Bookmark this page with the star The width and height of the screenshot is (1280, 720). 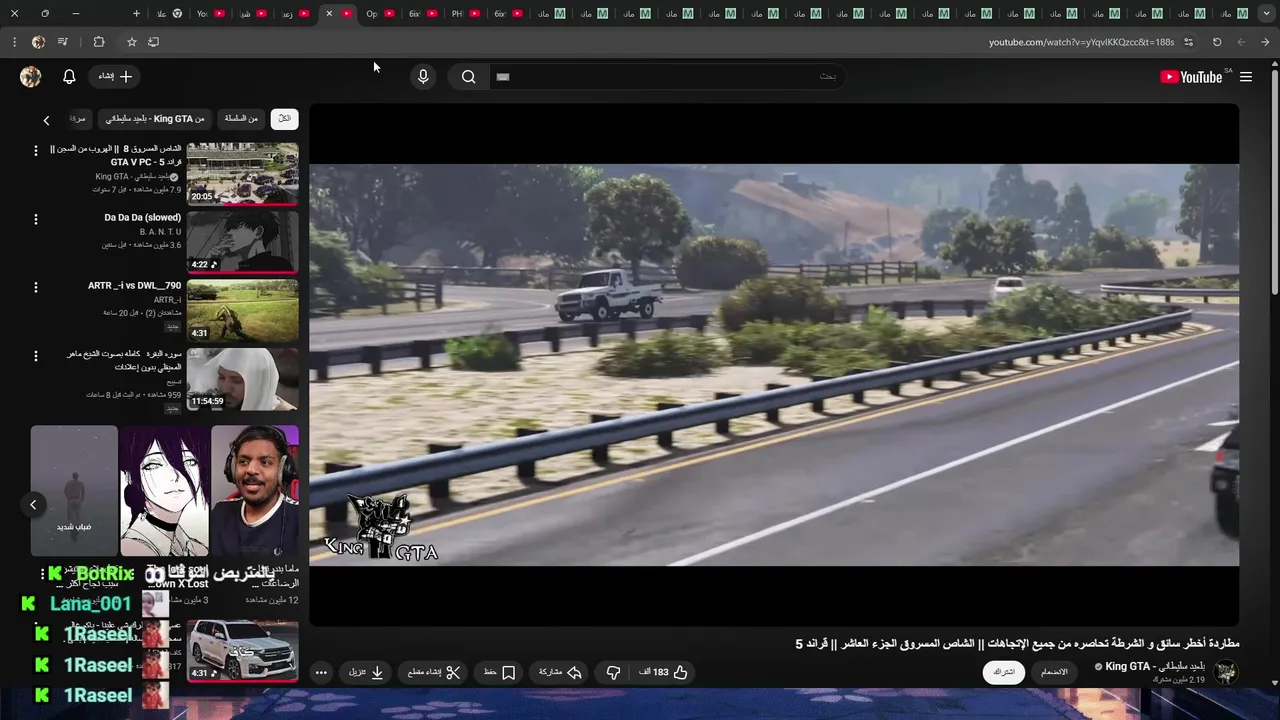coord(131,42)
